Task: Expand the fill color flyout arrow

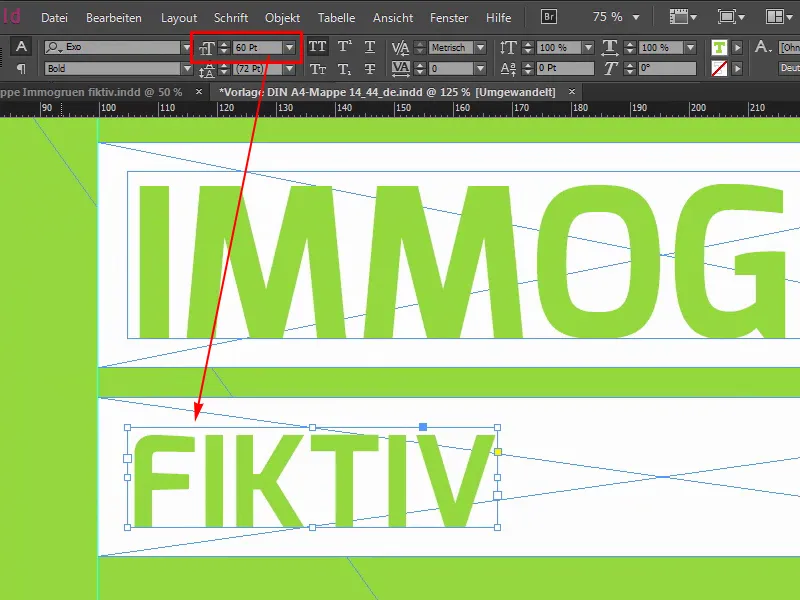Action: pos(737,47)
